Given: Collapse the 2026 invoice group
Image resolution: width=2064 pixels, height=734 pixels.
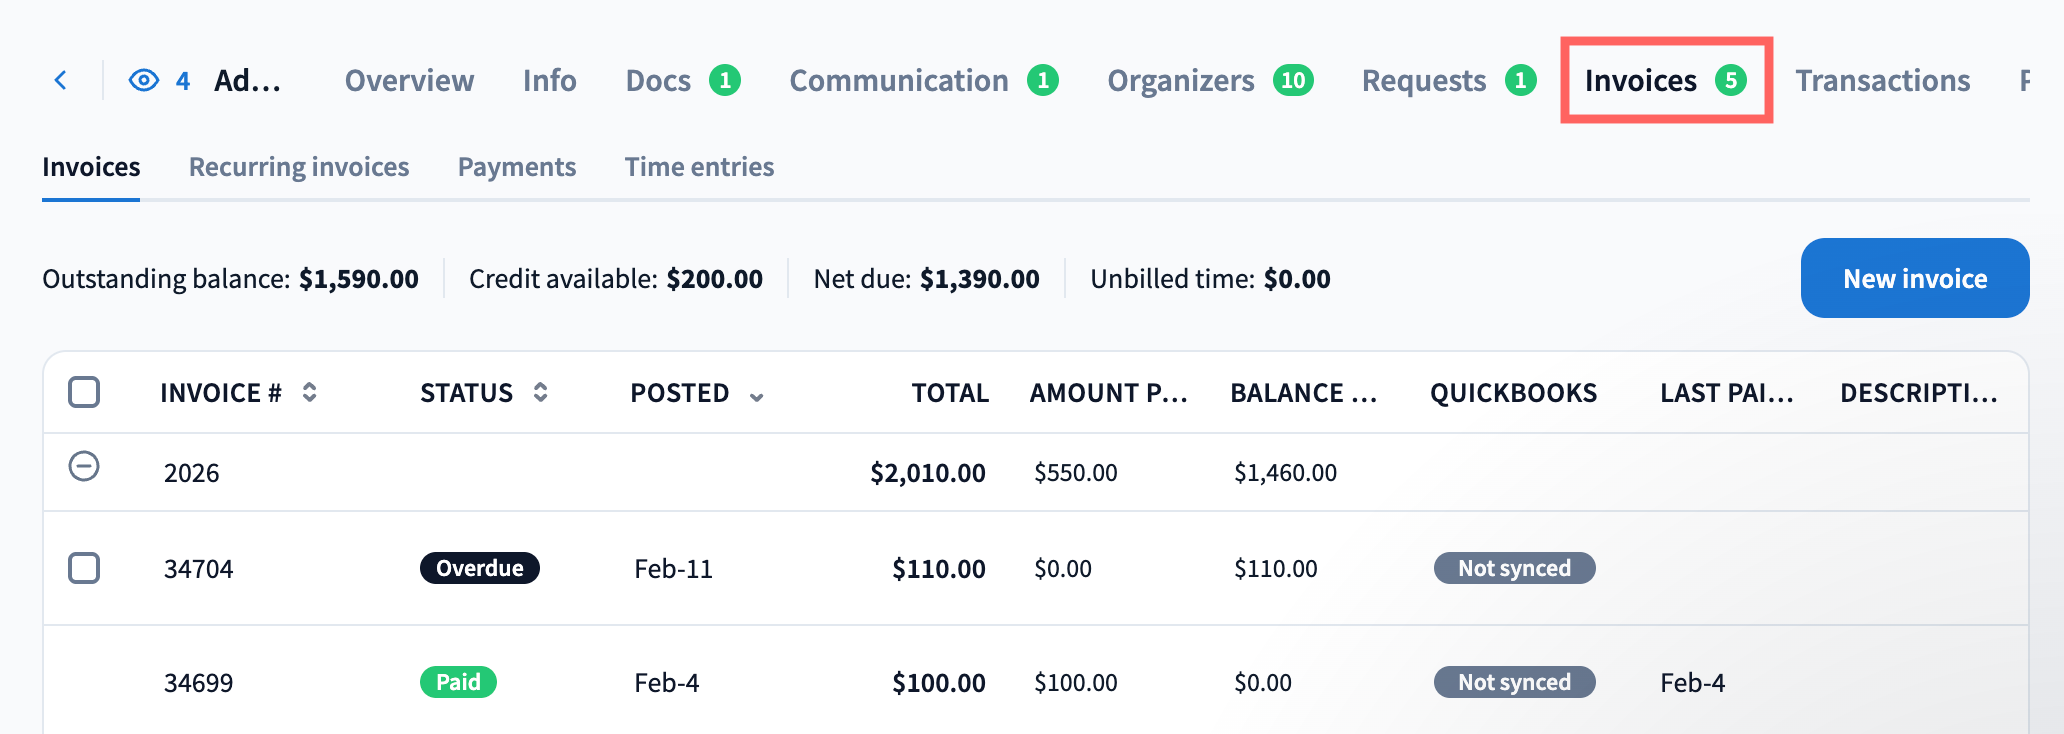Looking at the screenshot, I should (x=84, y=466).
